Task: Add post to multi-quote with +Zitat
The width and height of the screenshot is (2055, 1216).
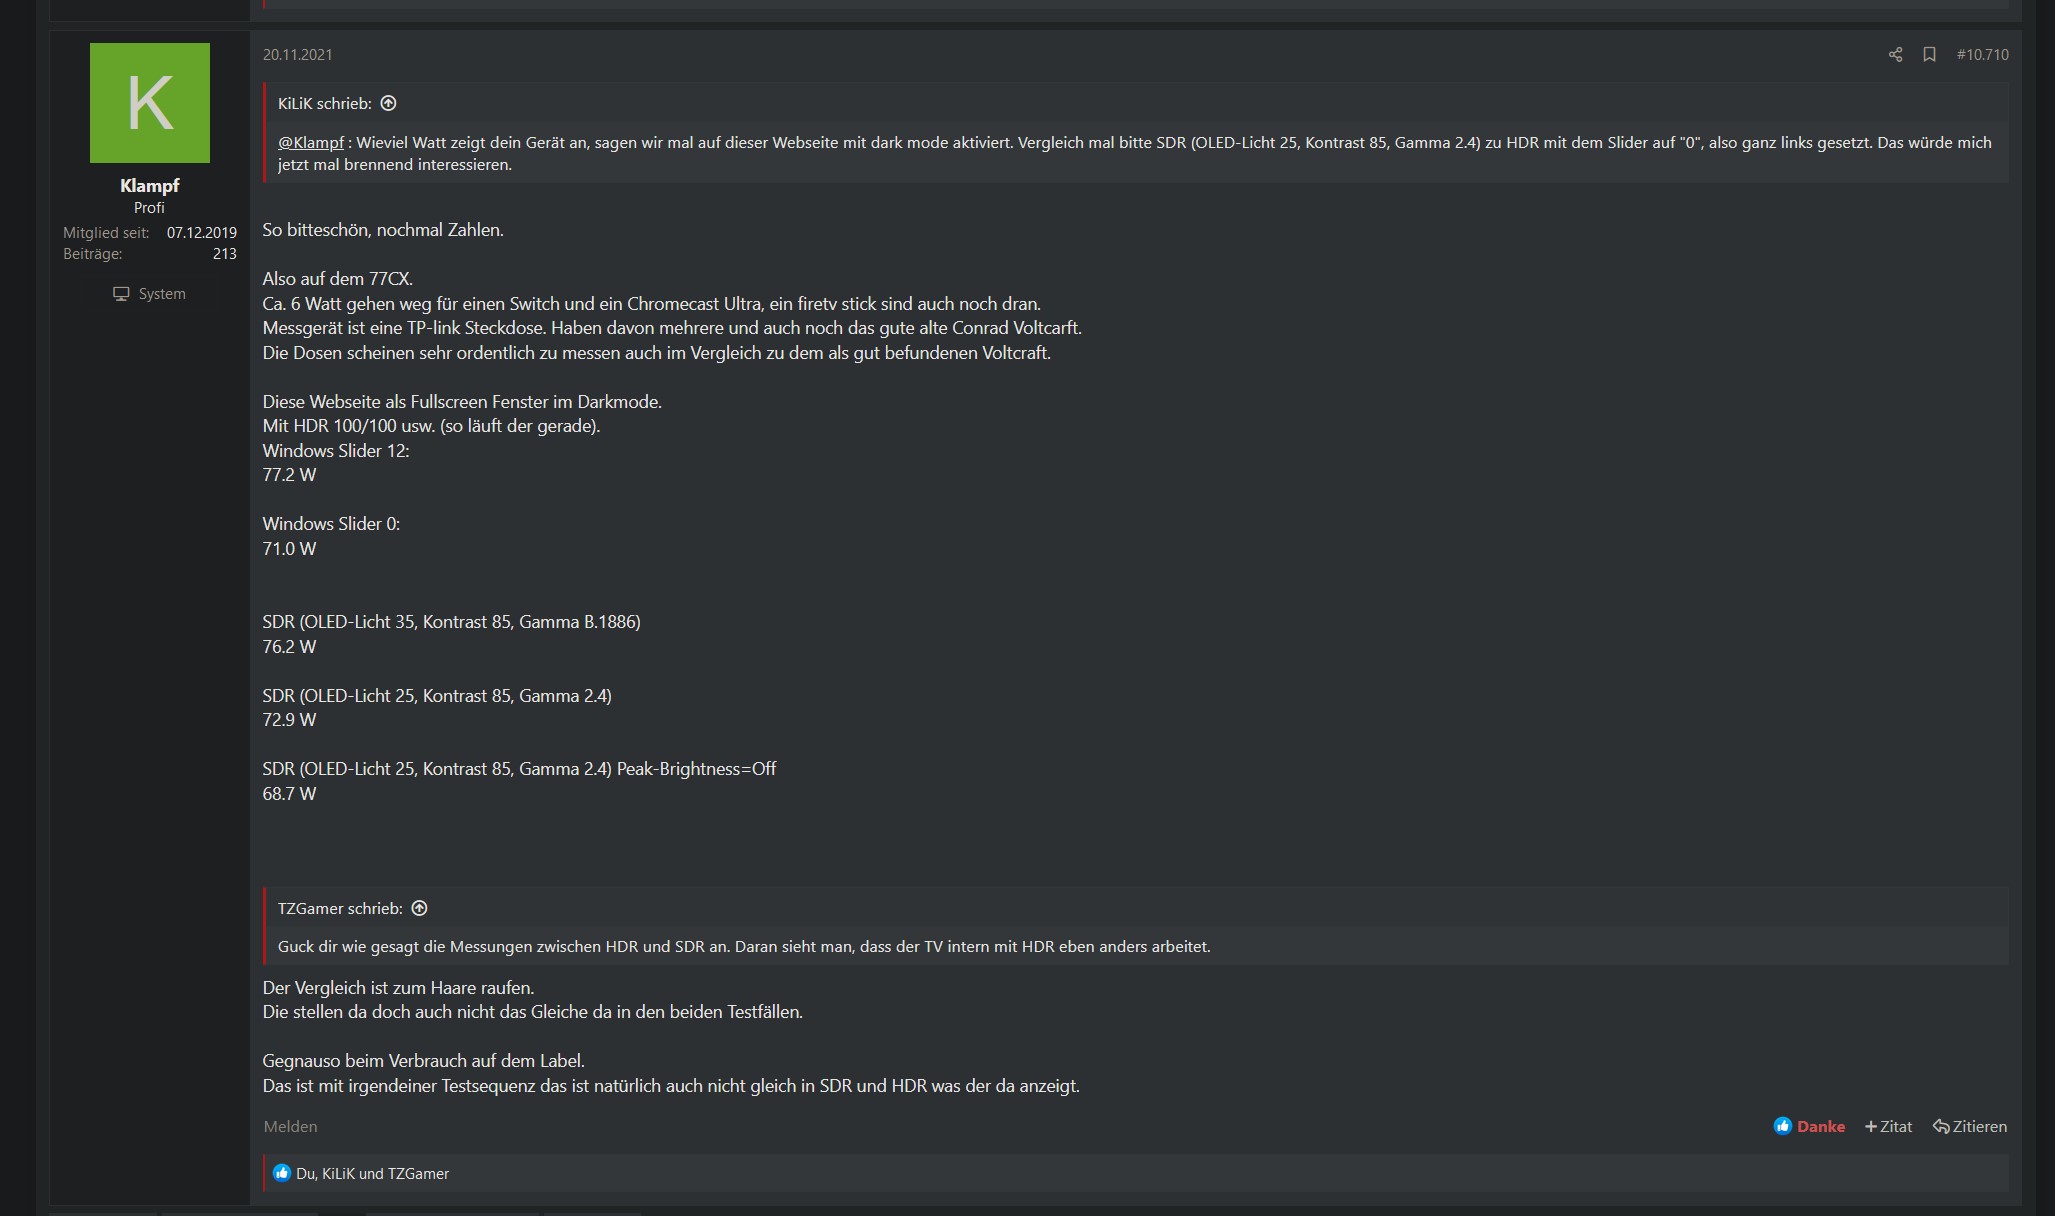Action: [1888, 1126]
